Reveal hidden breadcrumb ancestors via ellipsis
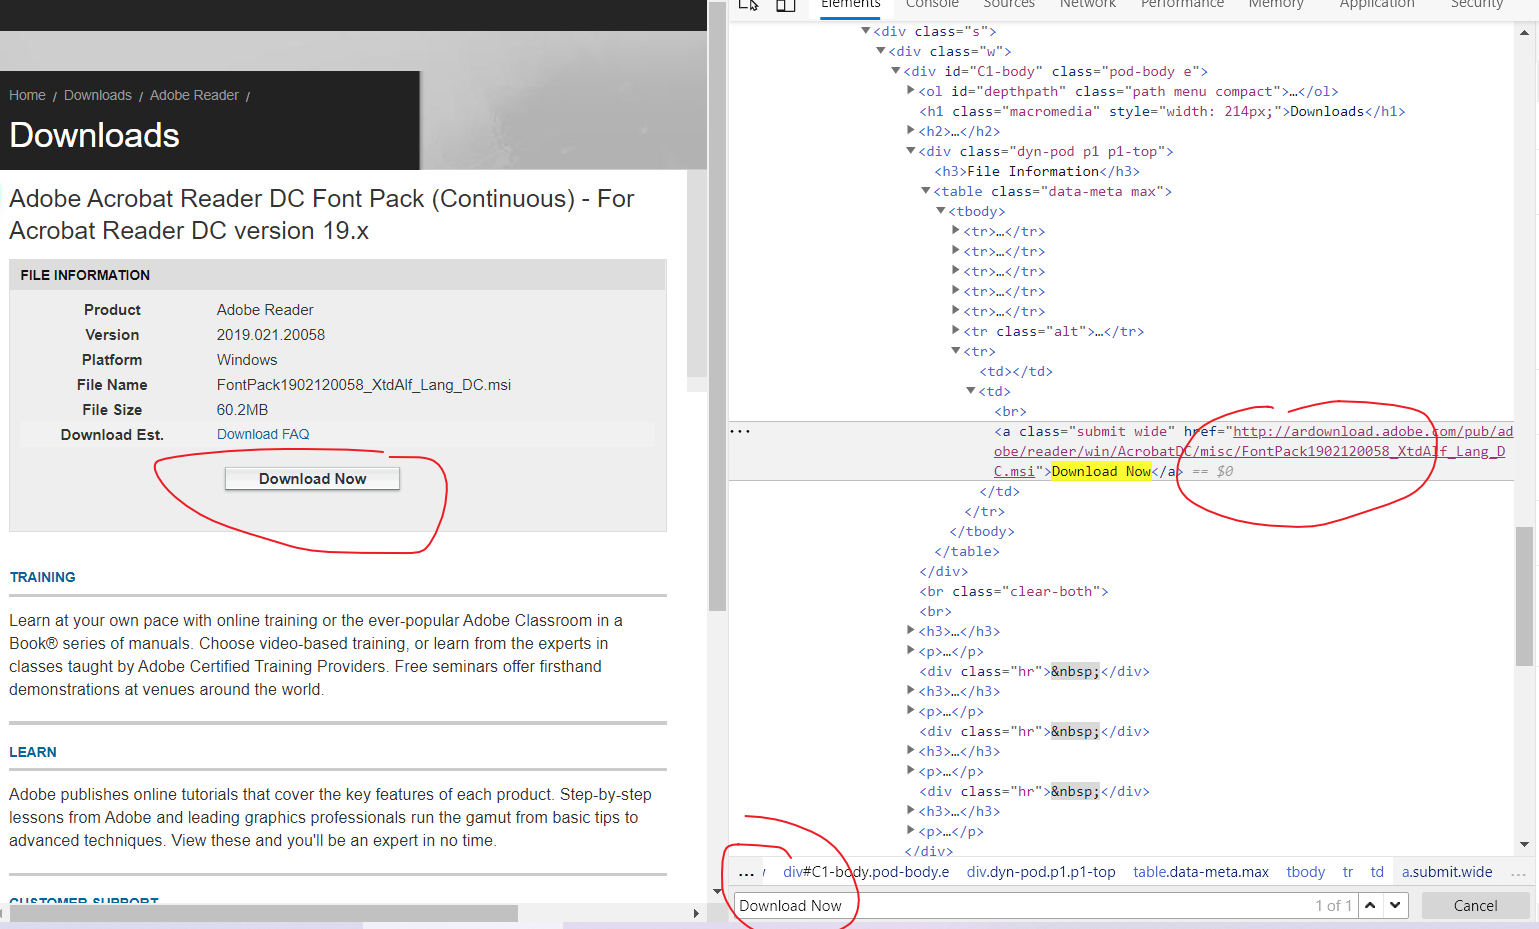The image size is (1539, 929). (747, 871)
